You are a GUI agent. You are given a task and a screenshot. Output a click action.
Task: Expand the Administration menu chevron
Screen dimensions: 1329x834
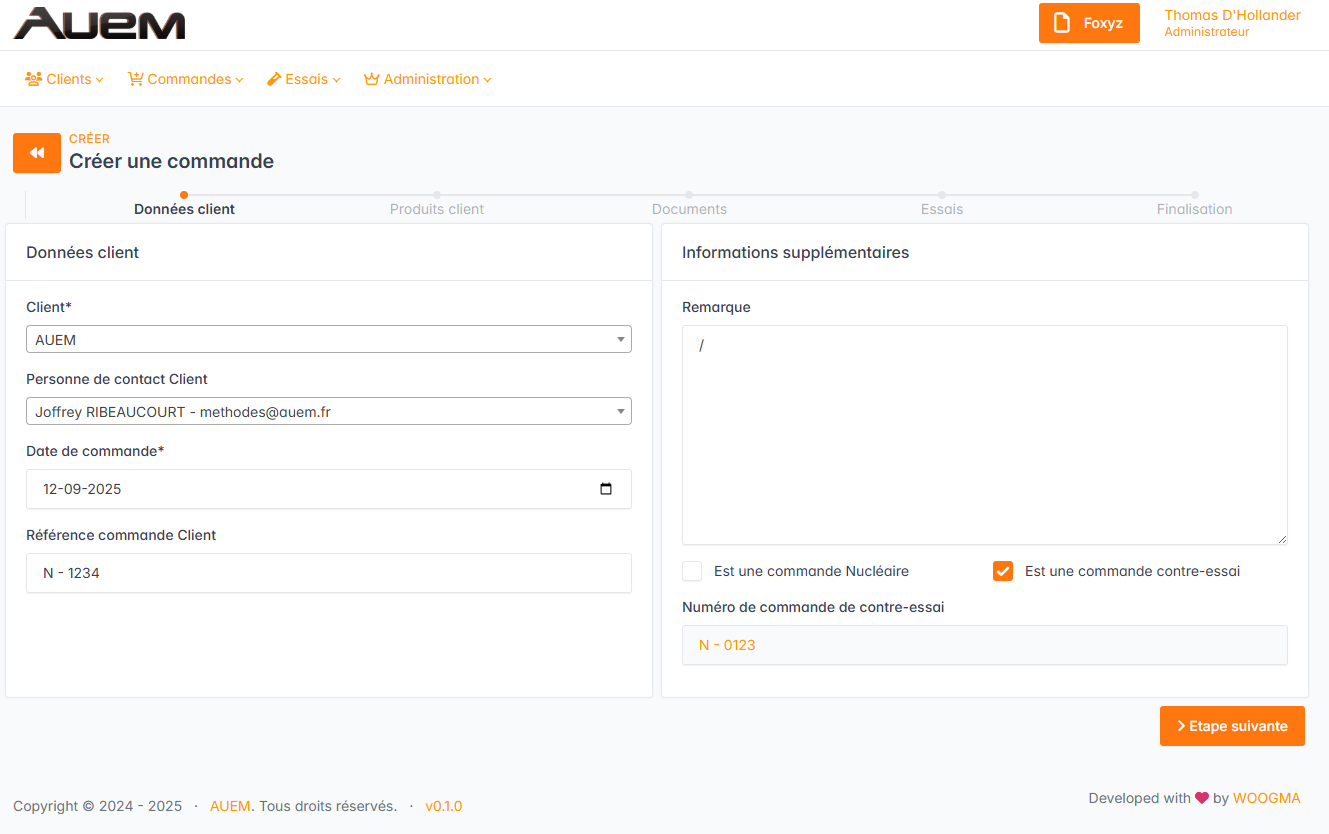(488, 80)
